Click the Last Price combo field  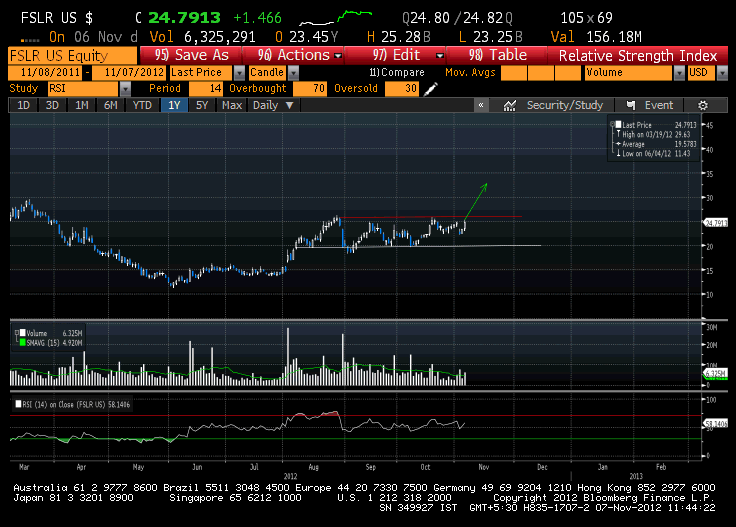coord(201,73)
